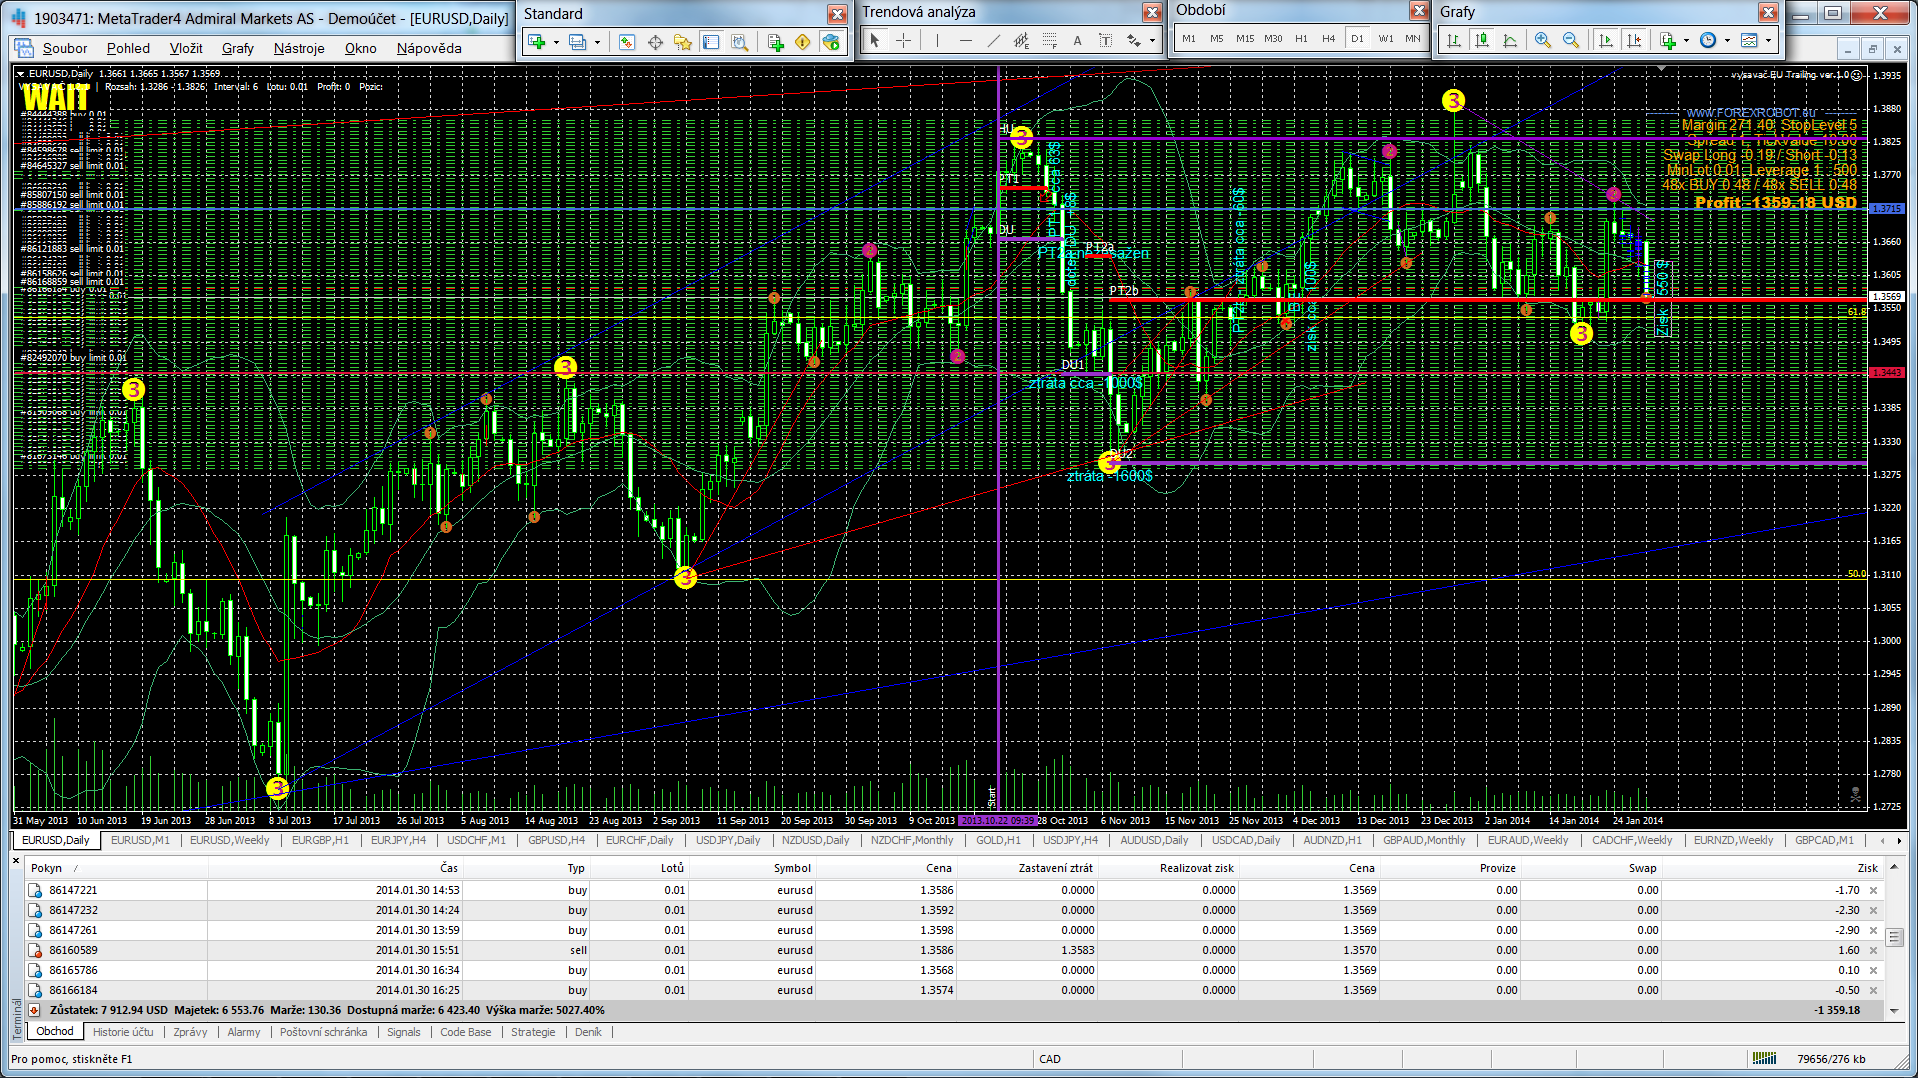Image resolution: width=1918 pixels, height=1078 pixels.
Task: Select the vertical line drawing tool
Action: (x=937, y=40)
